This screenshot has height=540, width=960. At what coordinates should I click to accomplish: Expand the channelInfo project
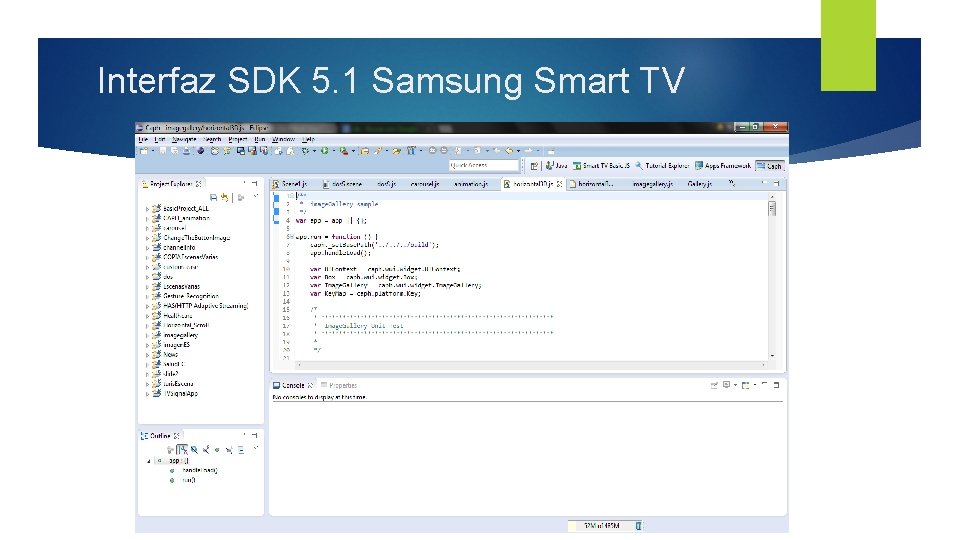click(x=147, y=248)
